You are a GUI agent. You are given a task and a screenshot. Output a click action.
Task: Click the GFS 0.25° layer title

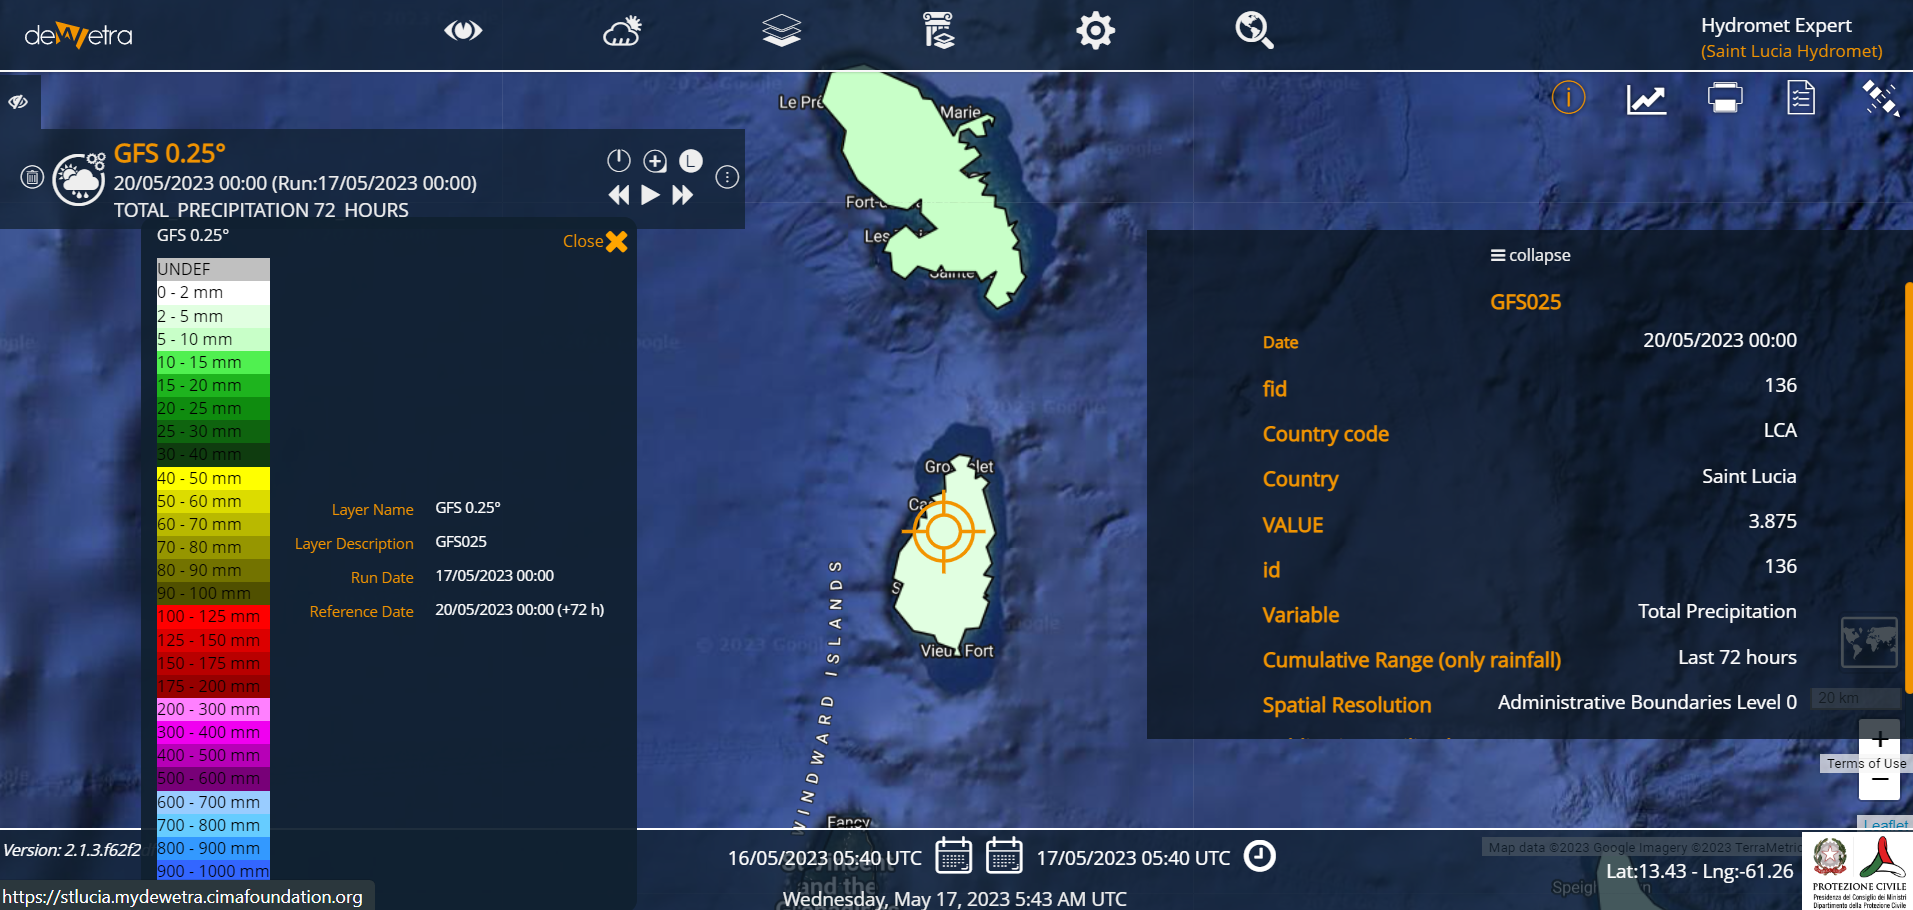pos(170,153)
